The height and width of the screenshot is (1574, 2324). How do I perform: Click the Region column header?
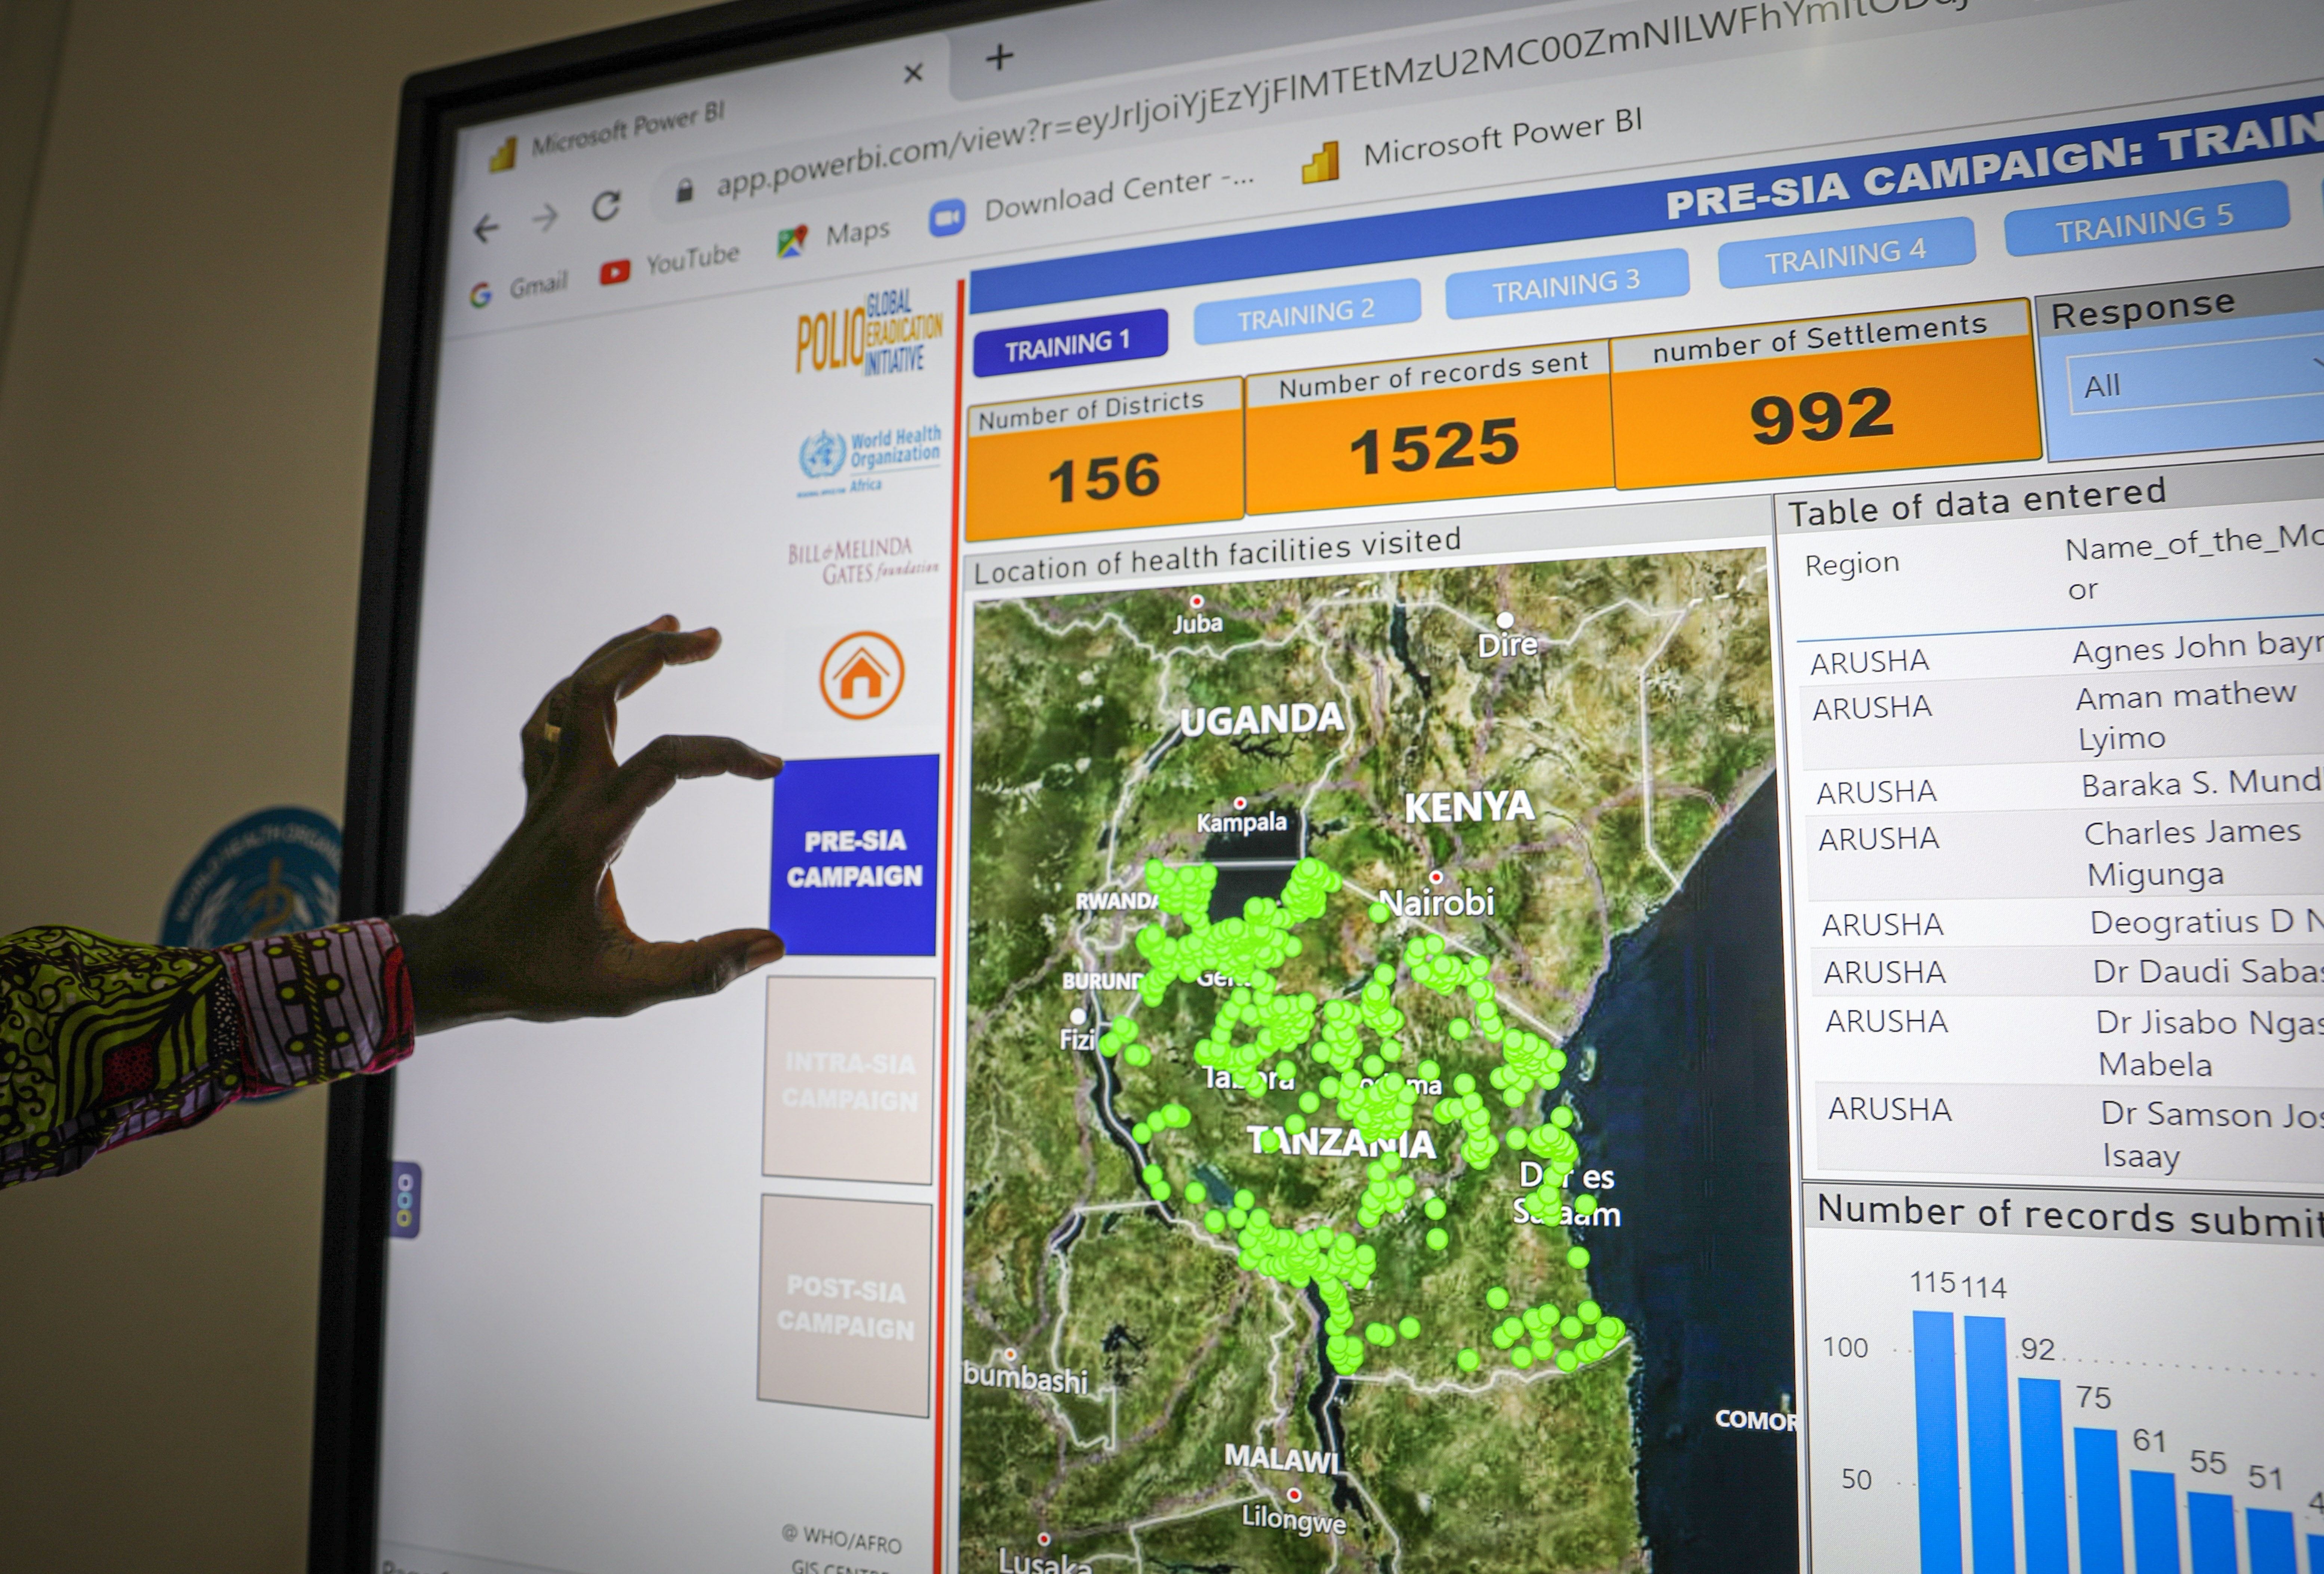pos(1852,564)
